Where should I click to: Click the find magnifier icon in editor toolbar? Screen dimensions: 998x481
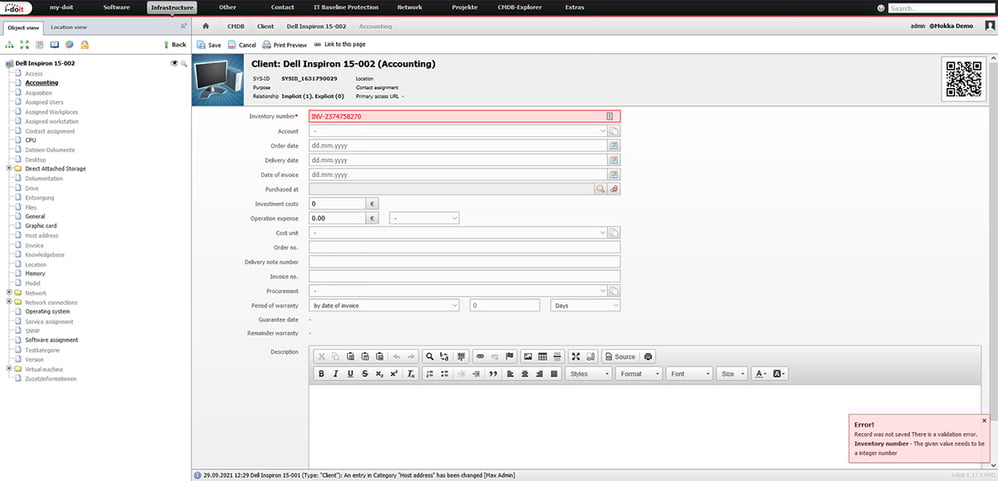pyautogui.click(x=430, y=356)
